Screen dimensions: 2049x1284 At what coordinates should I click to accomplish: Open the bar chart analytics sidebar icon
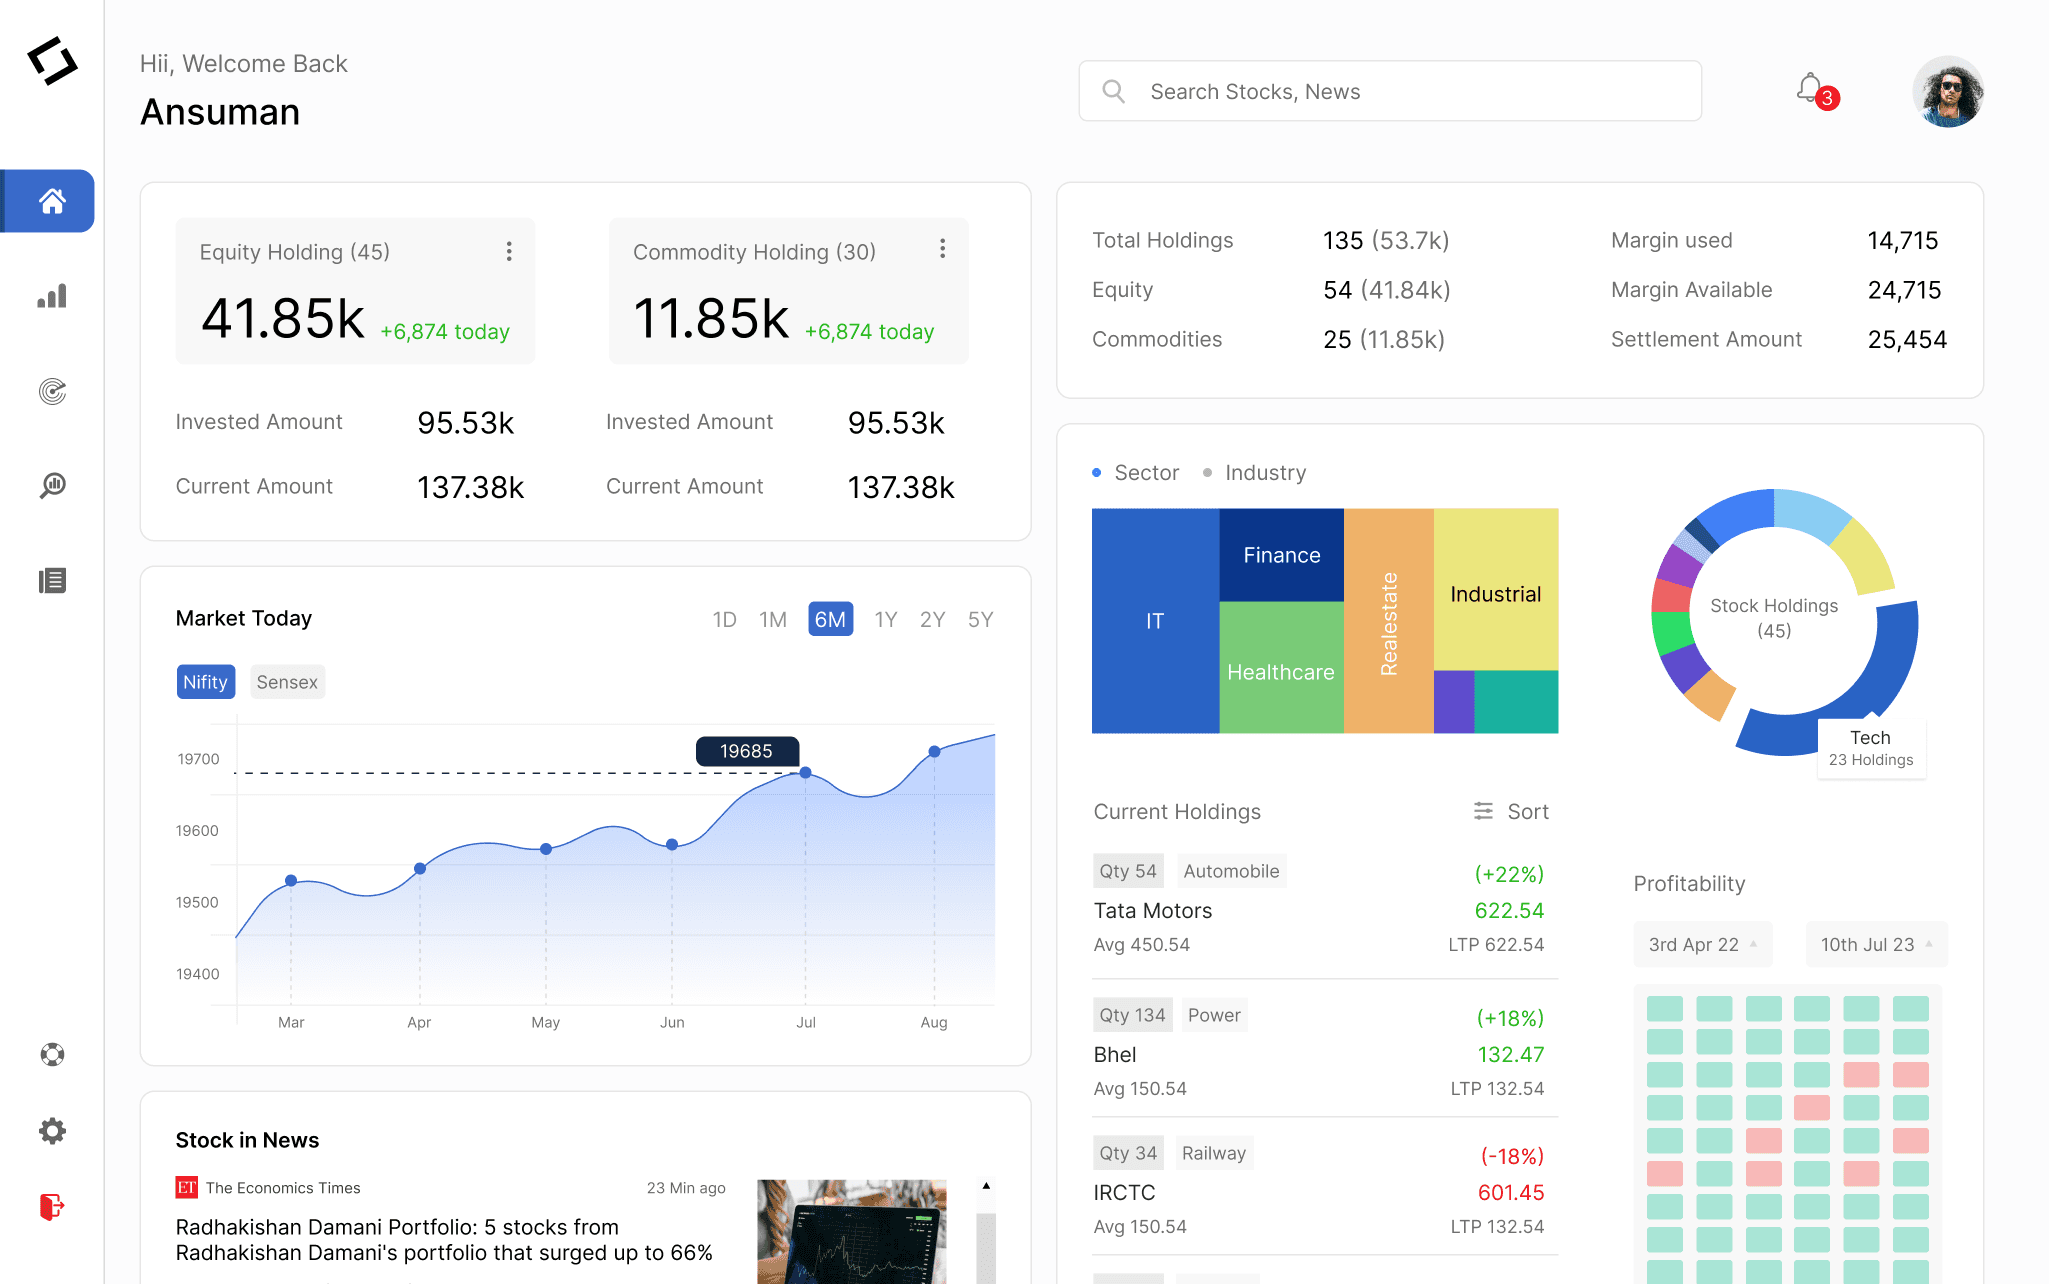pyautogui.click(x=52, y=296)
